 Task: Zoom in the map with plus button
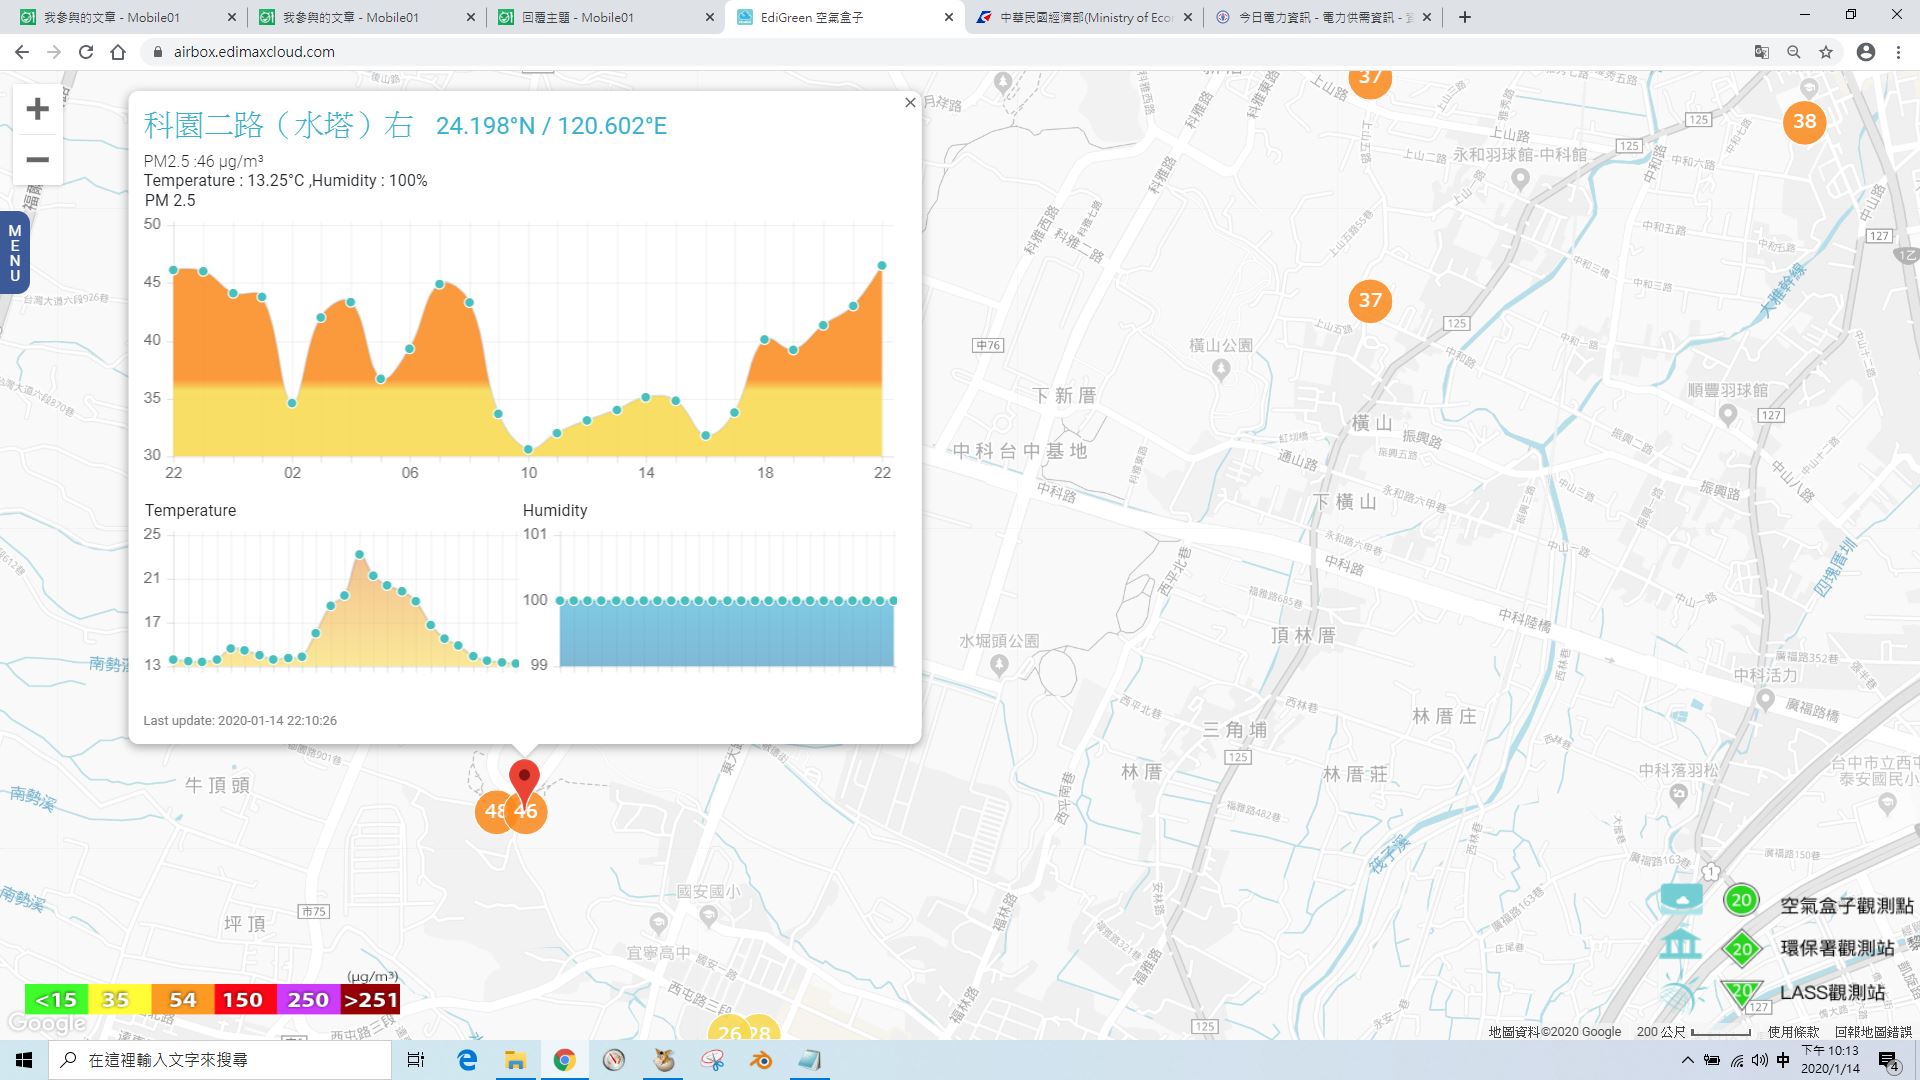coord(37,109)
